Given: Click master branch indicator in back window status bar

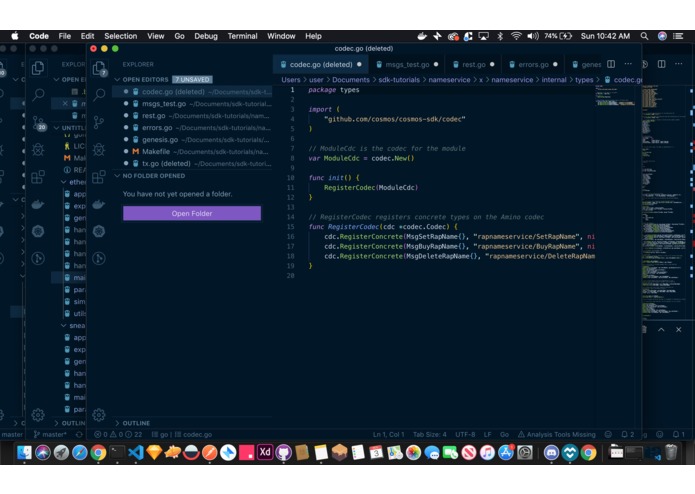Looking at the screenshot, I should pyautogui.click(x=51, y=435).
